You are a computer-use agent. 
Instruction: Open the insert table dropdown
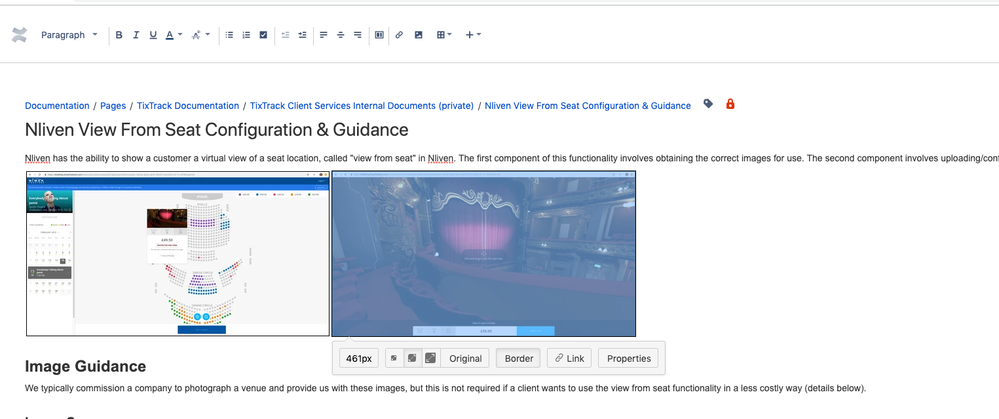tap(444, 35)
